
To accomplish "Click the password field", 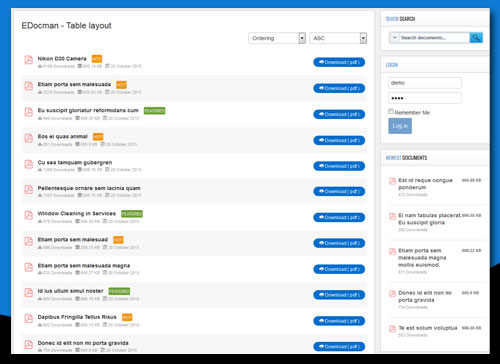I will click(425, 98).
